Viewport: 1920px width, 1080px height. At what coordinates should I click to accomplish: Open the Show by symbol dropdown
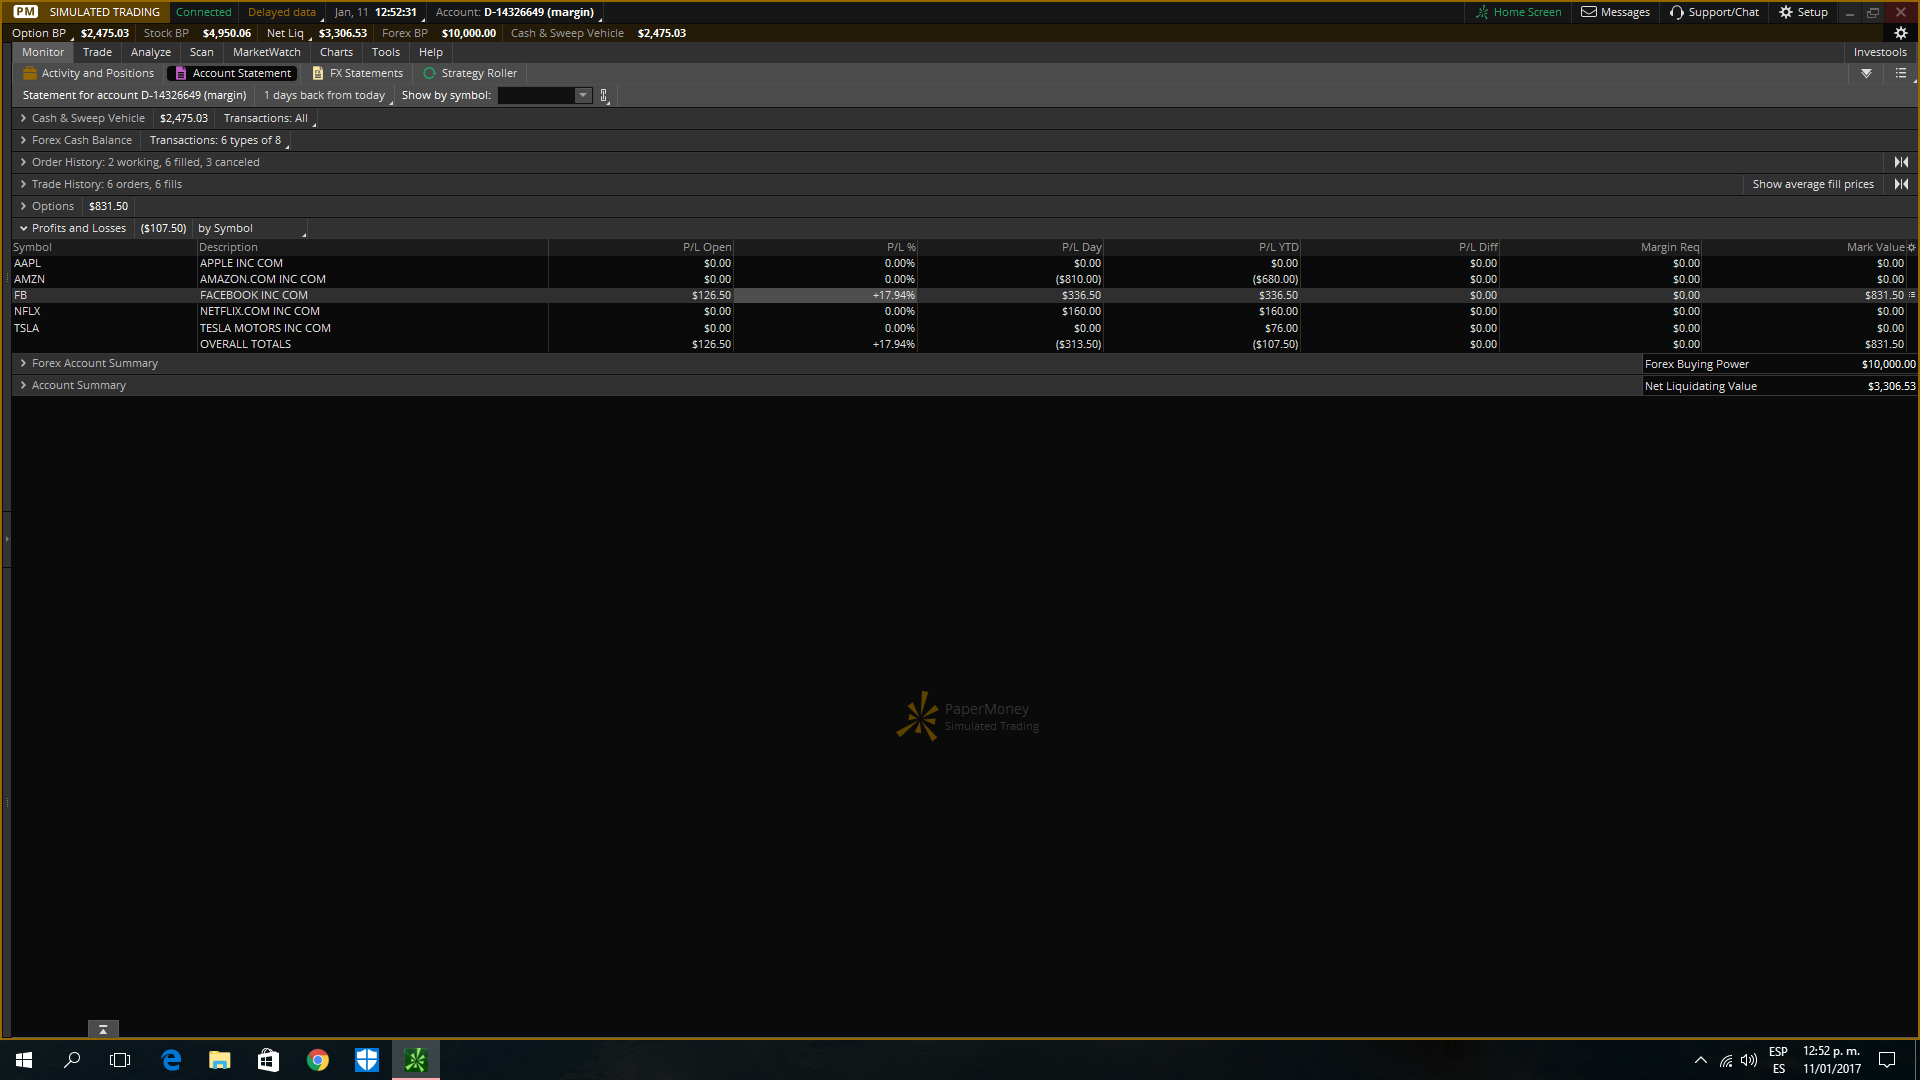coord(583,96)
